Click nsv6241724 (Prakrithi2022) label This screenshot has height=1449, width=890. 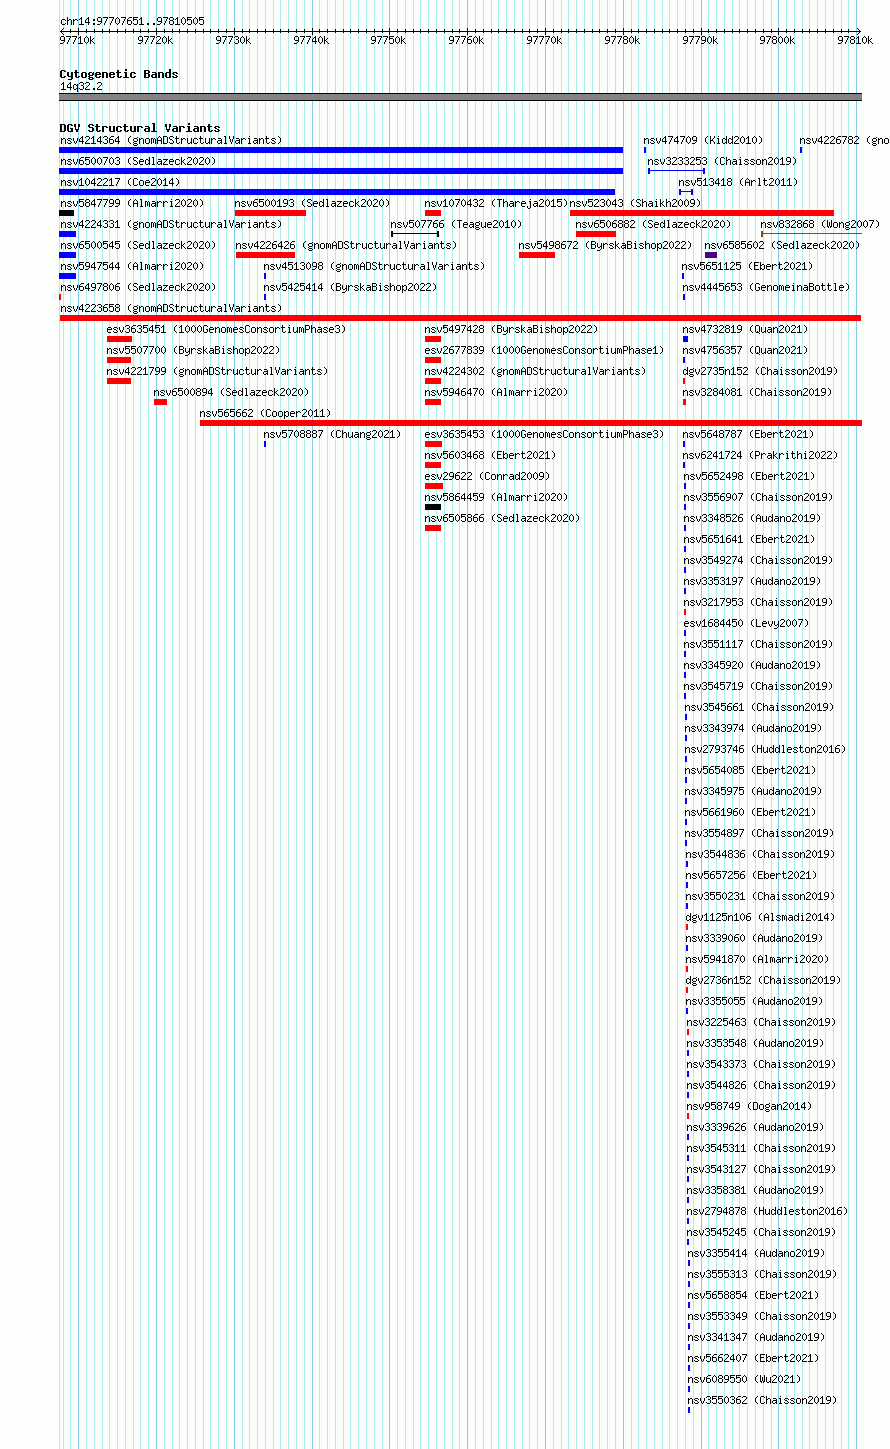(x=761, y=456)
